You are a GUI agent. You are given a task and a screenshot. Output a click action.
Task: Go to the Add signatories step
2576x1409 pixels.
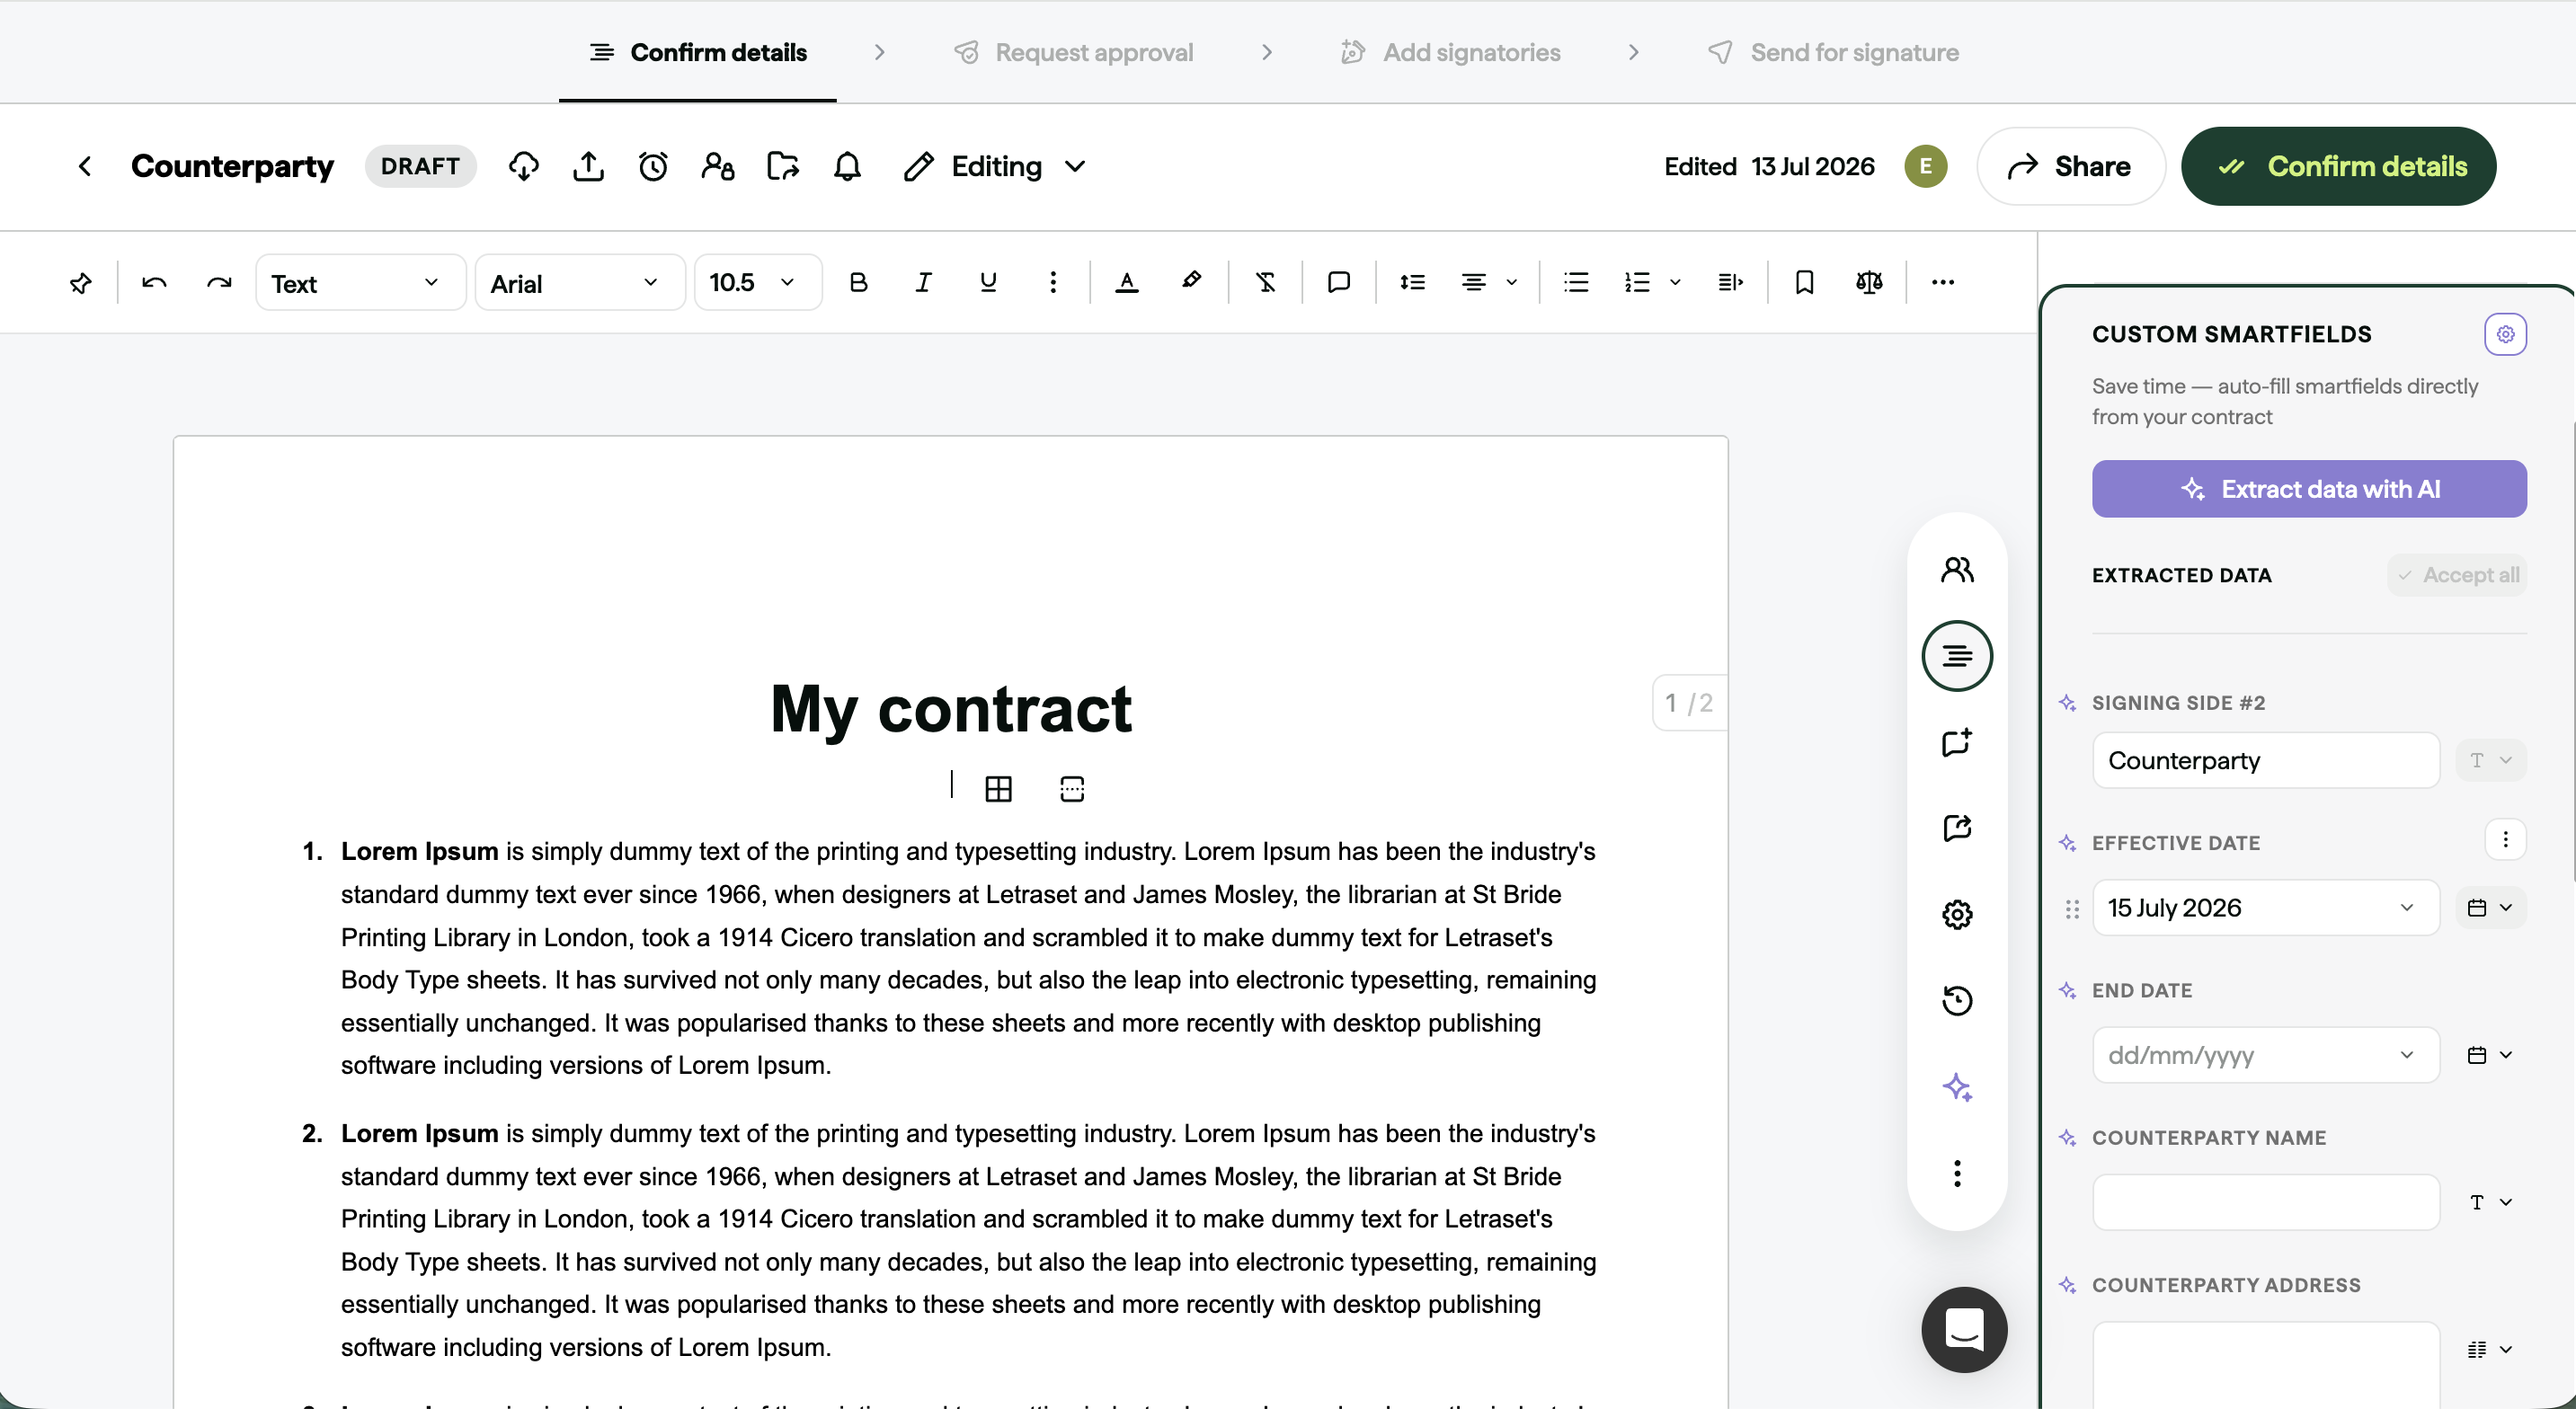(x=1450, y=52)
